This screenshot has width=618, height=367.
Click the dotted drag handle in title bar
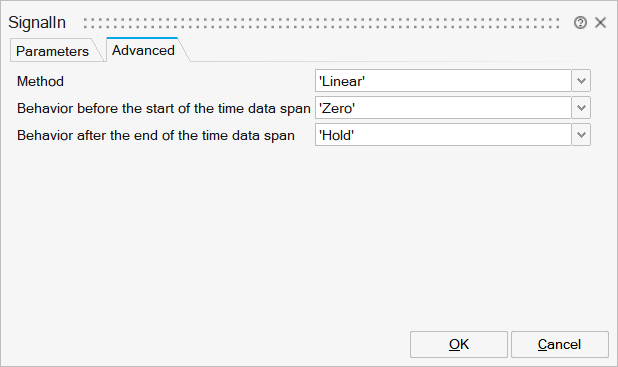[321, 23]
